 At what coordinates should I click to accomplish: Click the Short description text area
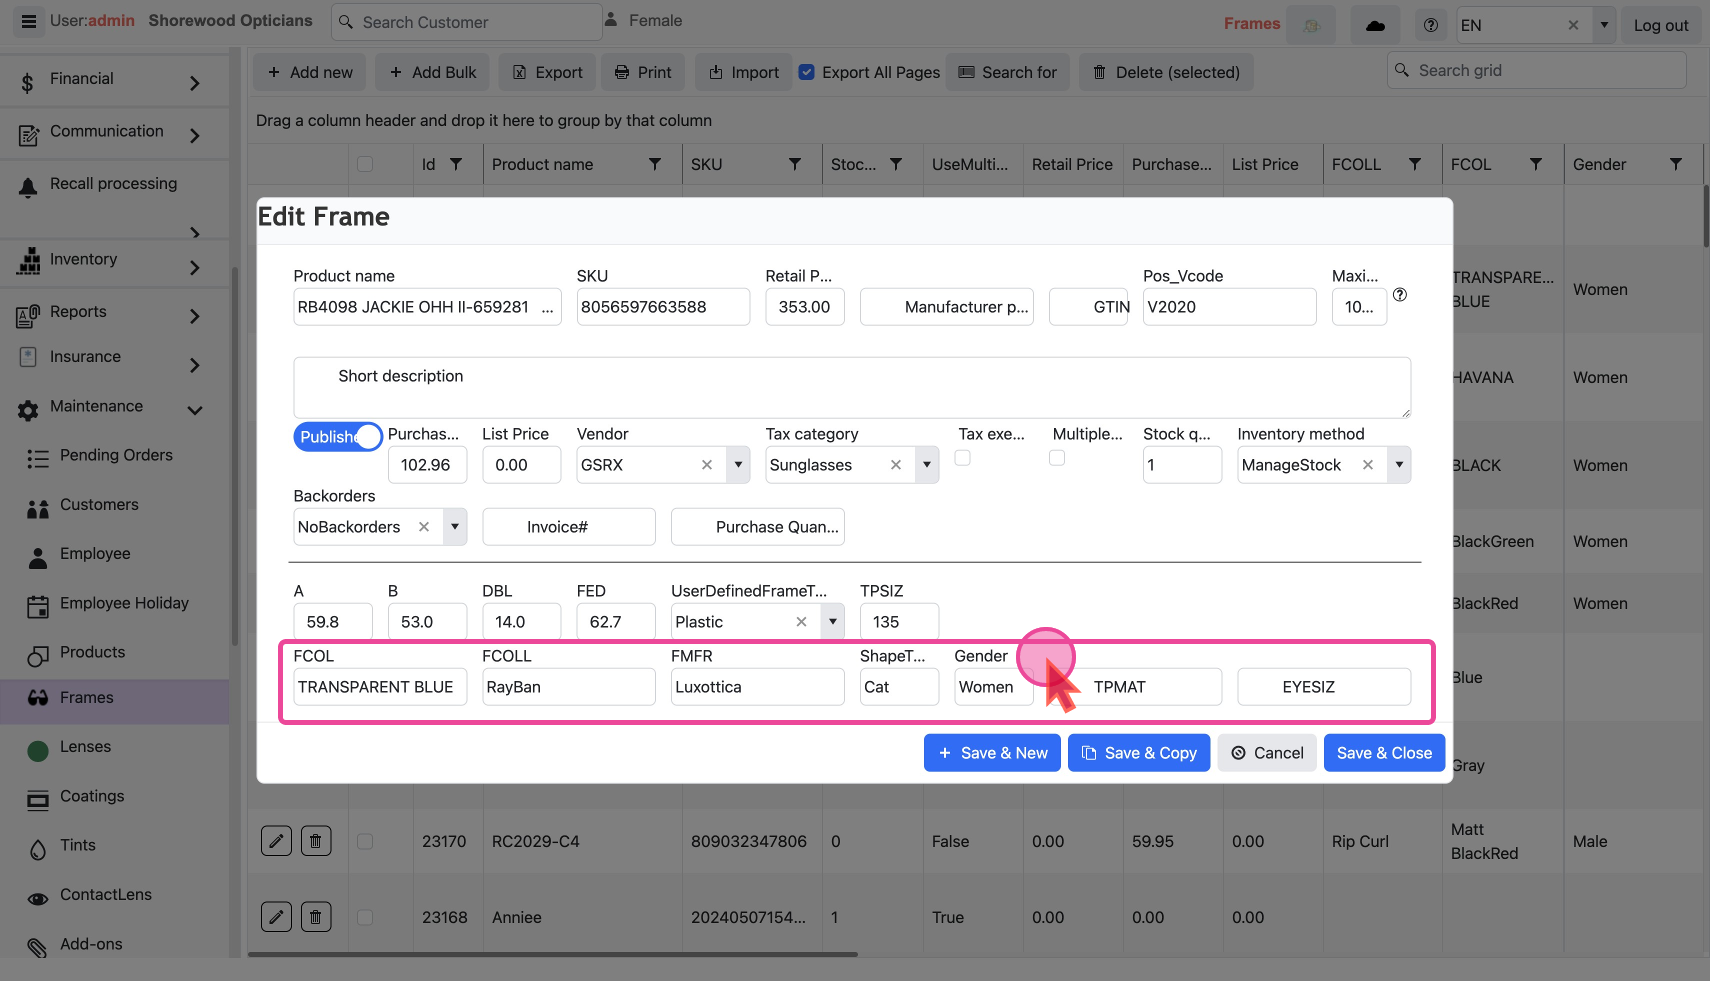(x=851, y=388)
